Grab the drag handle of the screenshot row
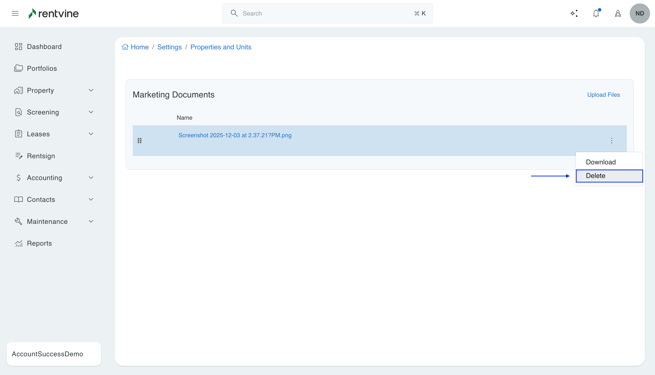This screenshot has height=375, width=655. pos(140,141)
